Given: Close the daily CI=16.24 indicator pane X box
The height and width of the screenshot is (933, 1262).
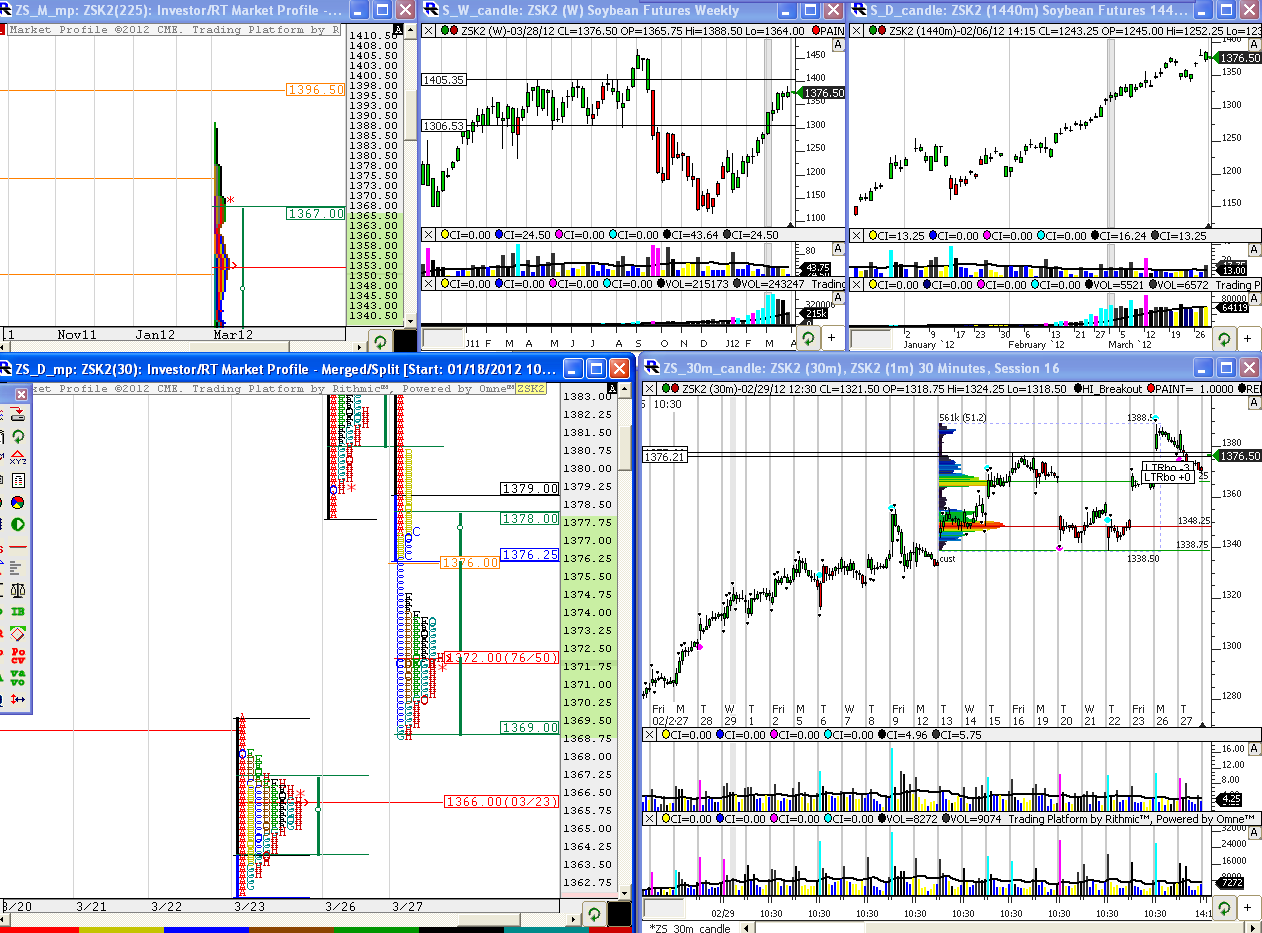Looking at the screenshot, I should click(857, 235).
